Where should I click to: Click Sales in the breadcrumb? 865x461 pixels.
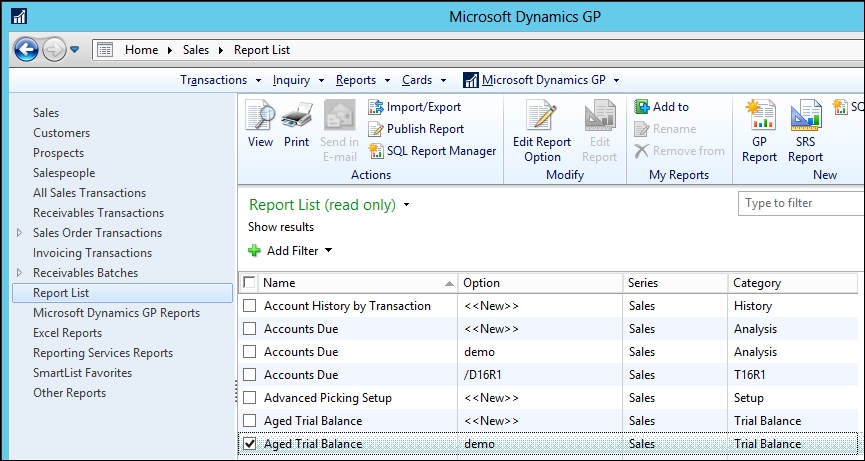coord(196,50)
